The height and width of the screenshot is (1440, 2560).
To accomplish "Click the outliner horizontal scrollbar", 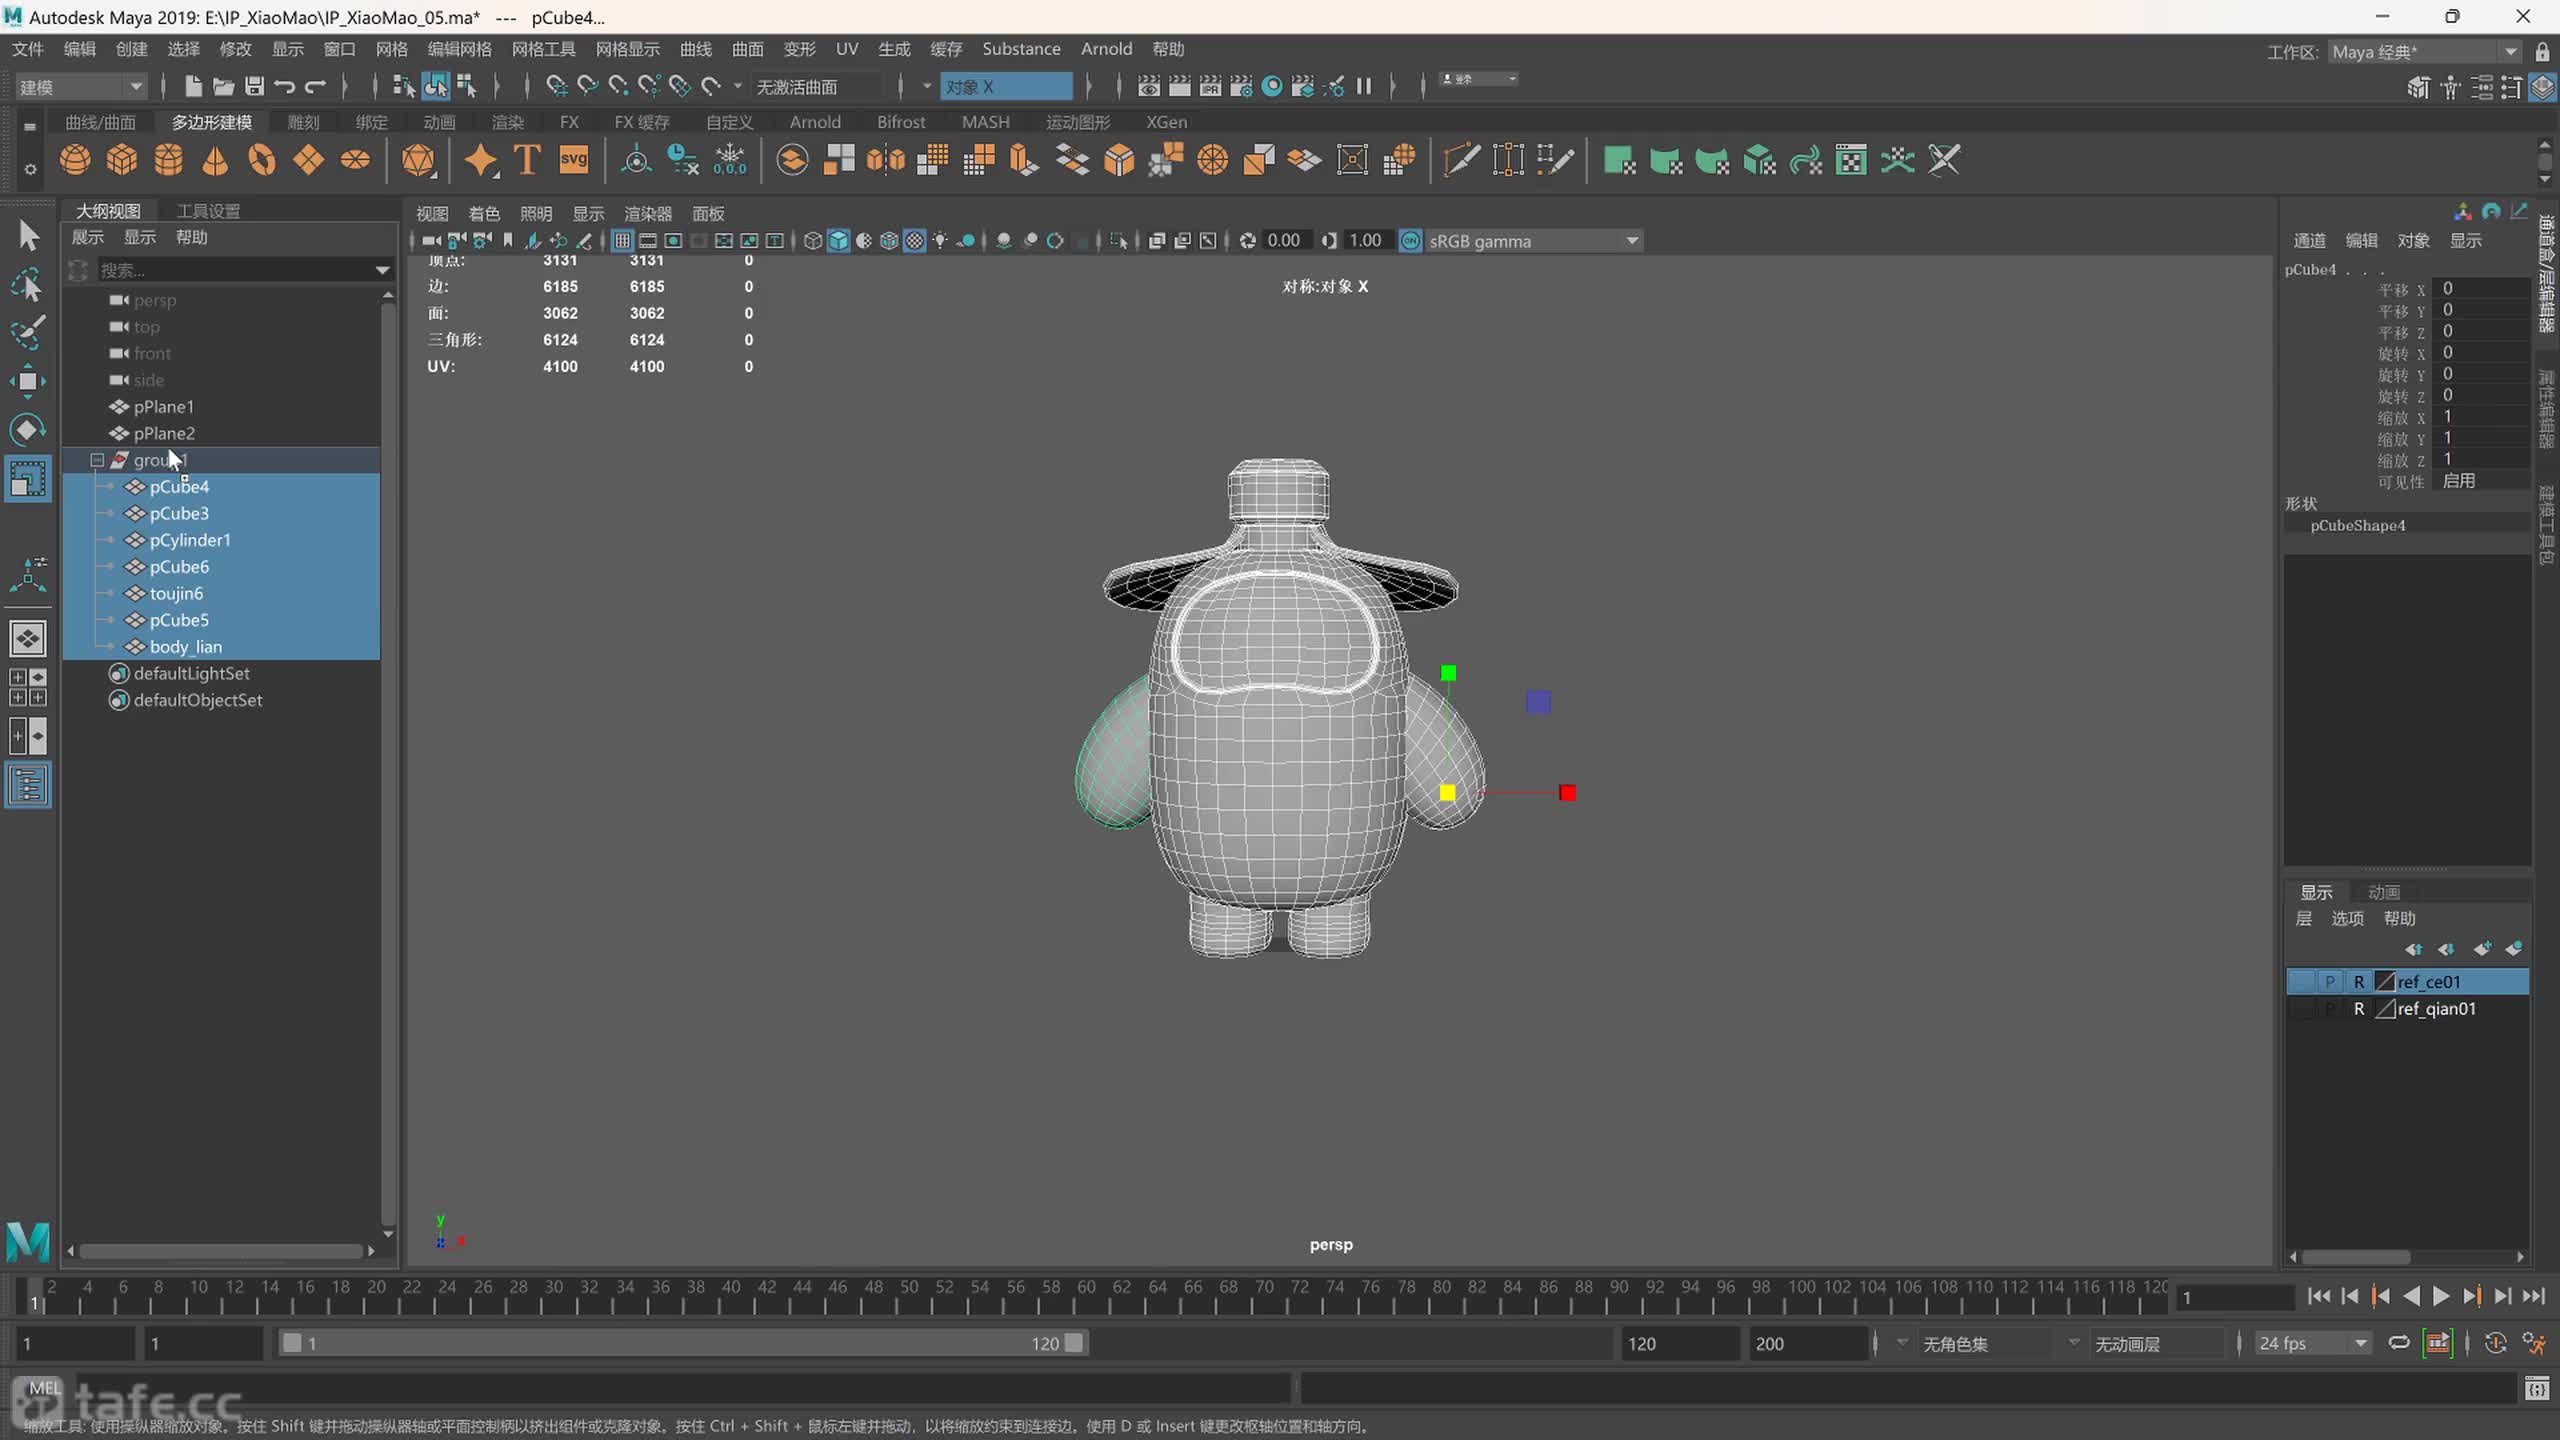I will point(221,1251).
